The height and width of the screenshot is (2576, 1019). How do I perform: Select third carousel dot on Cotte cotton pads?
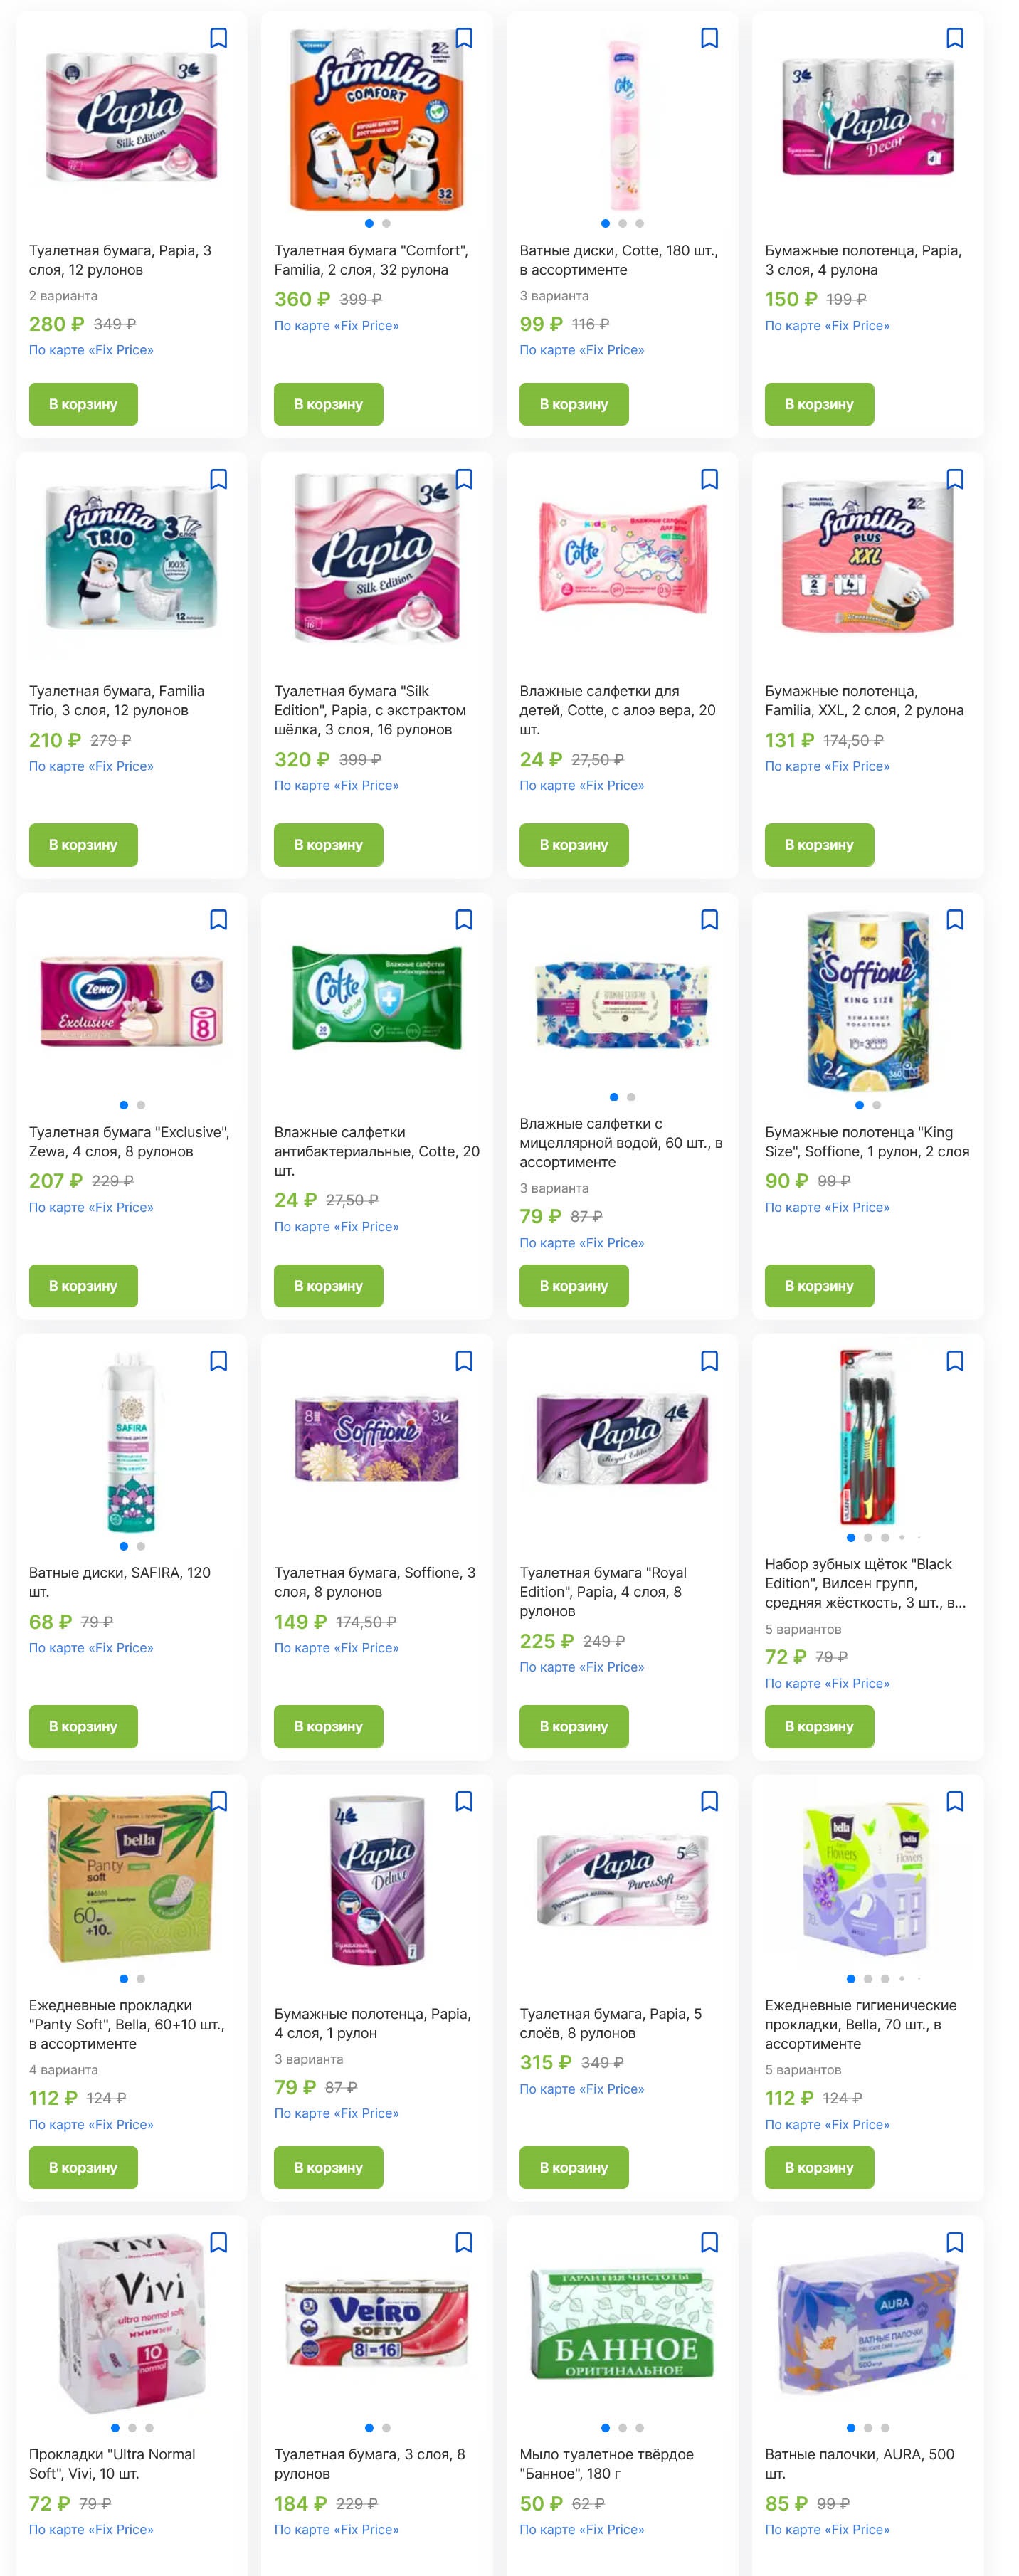pos(640,224)
